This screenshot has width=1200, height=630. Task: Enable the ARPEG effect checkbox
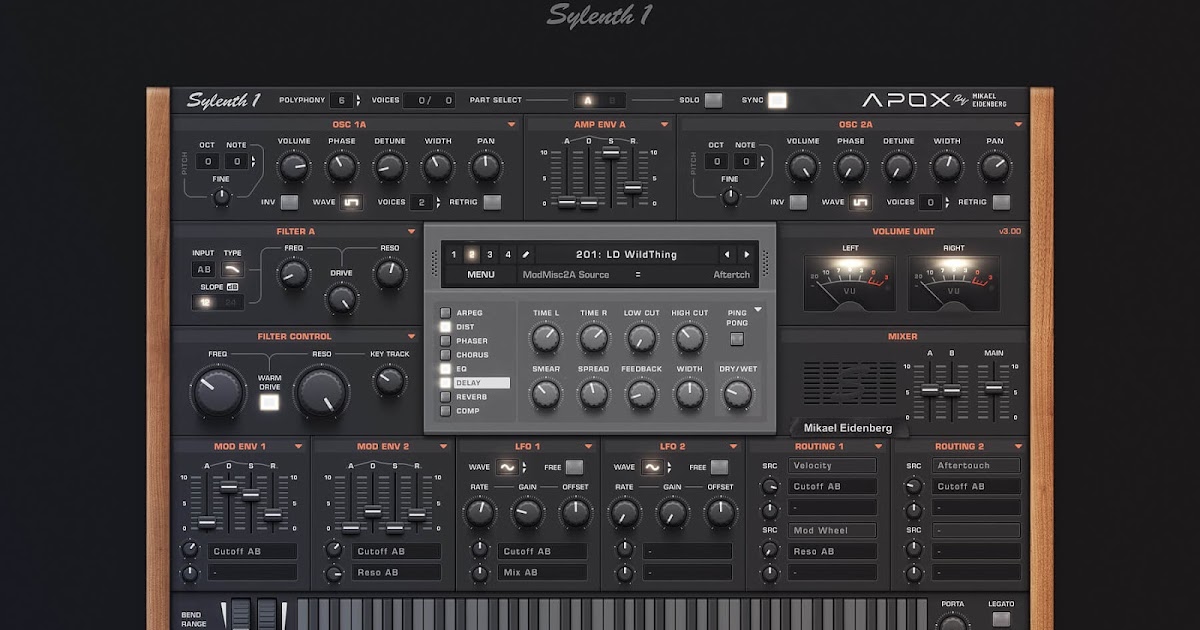coord(446,313)
